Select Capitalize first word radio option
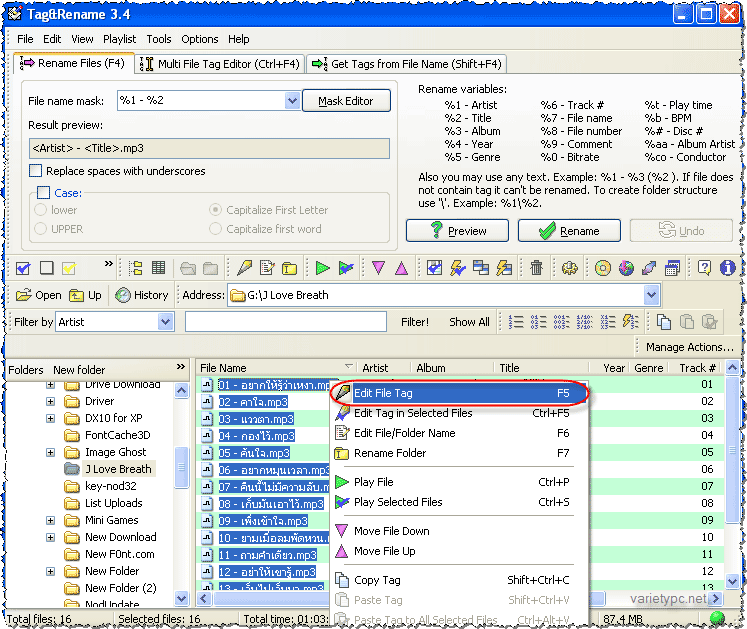The width and height of the screenshot is (747, 629). click(x=215, y=229)
